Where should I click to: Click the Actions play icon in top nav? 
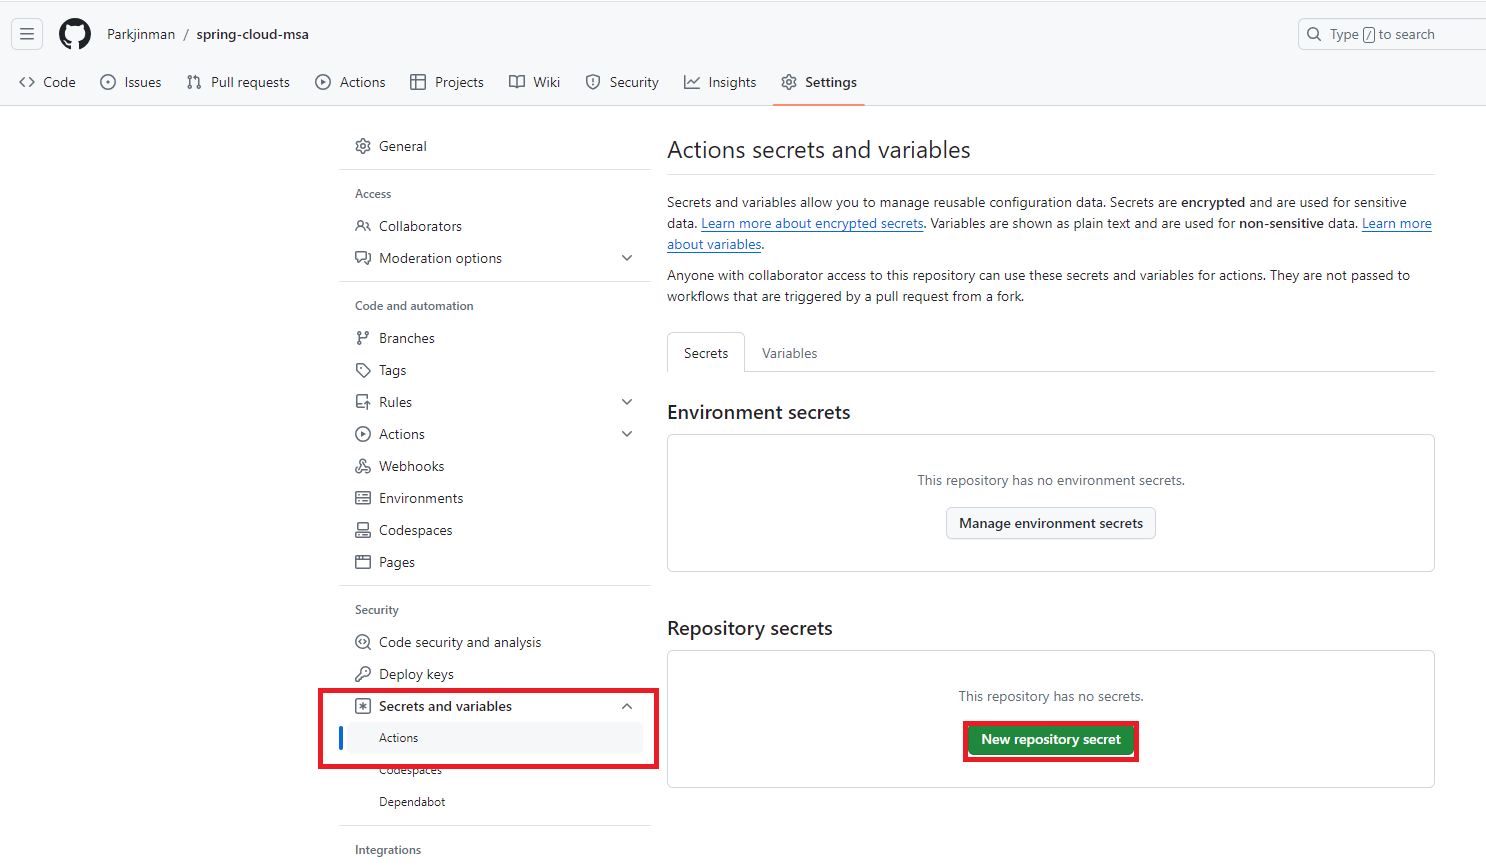click(323, 82)
